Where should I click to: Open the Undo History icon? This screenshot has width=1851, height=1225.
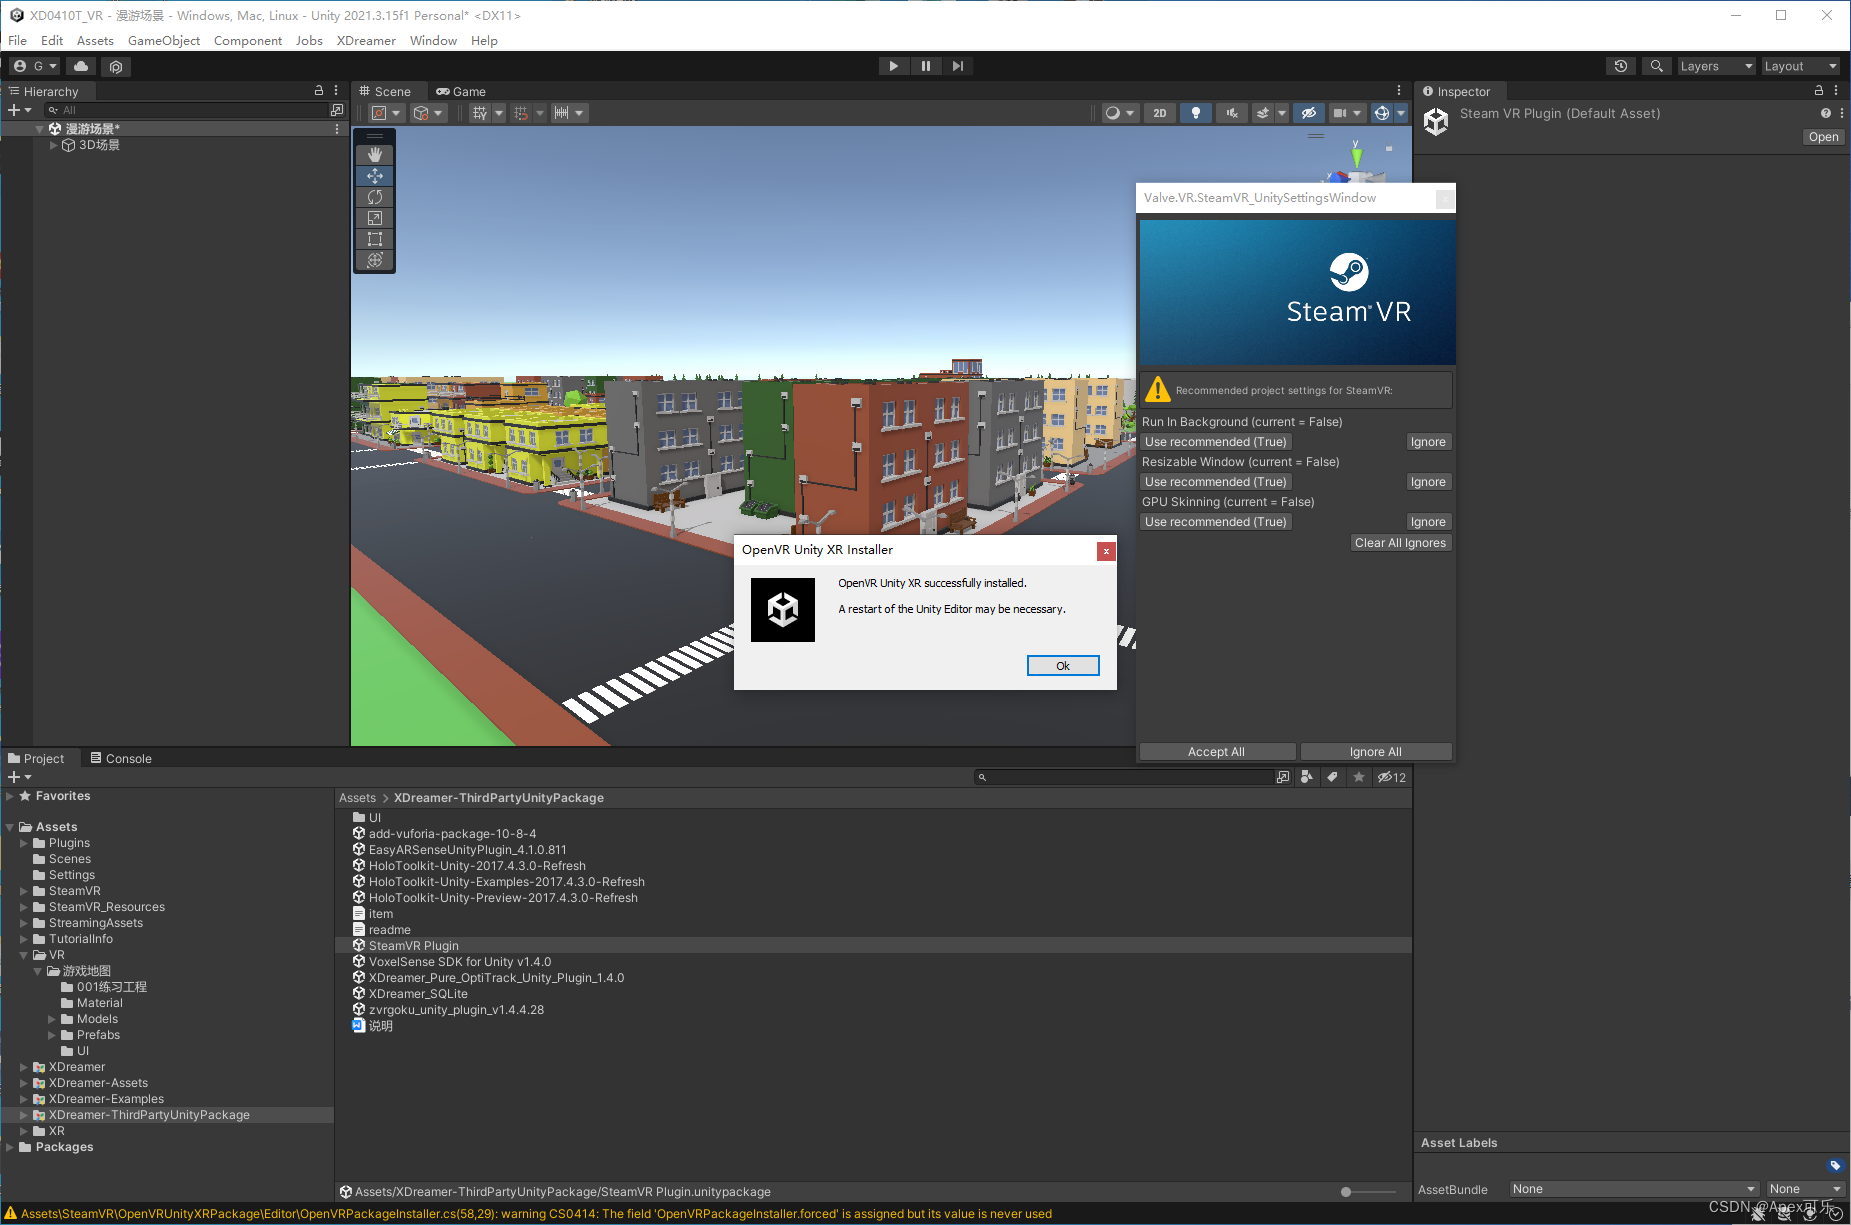pos(1621,66)
